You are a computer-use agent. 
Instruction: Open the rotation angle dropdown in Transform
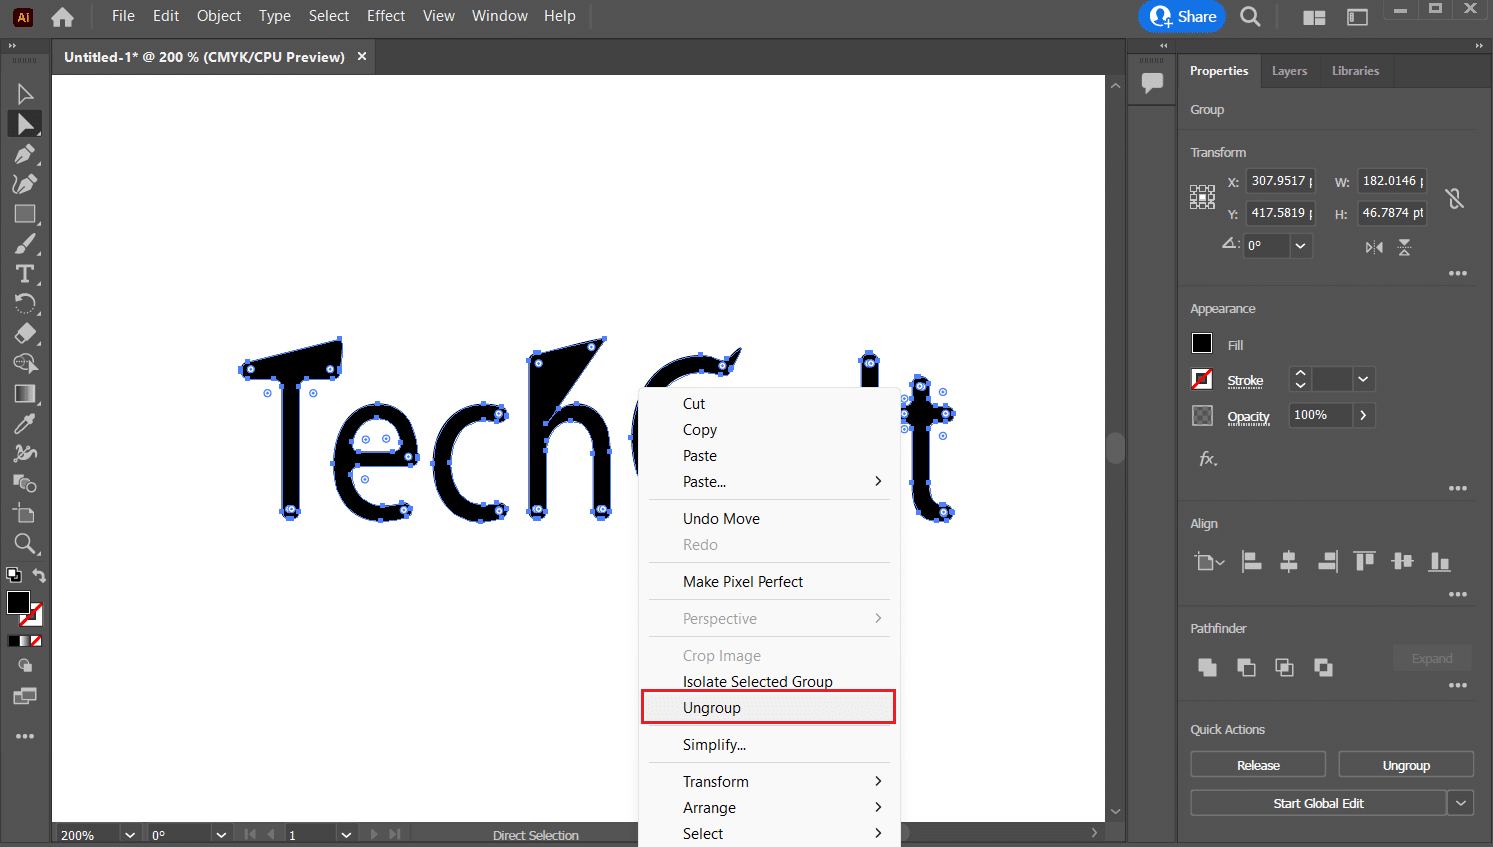coord(1300,245)
